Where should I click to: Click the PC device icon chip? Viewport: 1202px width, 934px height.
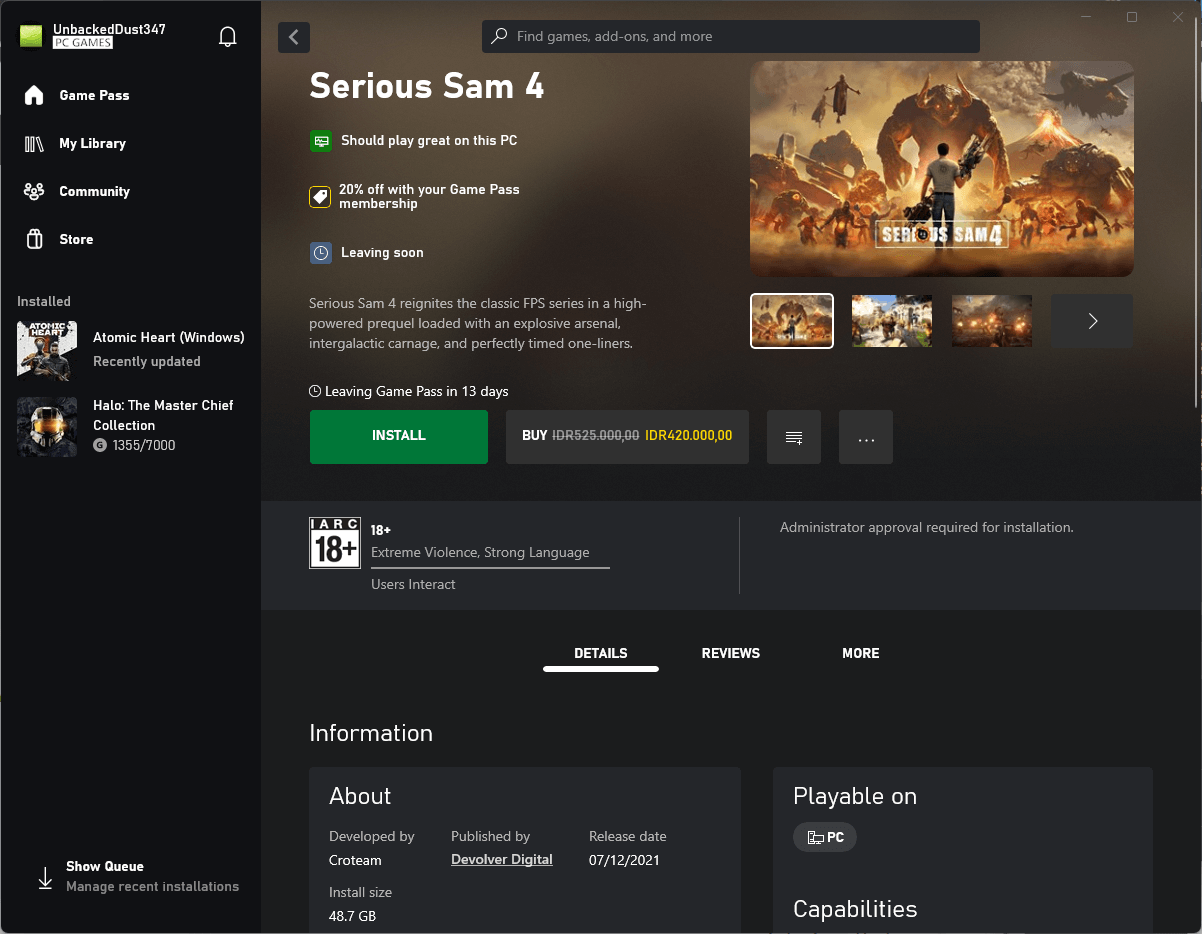click(825, 838)
